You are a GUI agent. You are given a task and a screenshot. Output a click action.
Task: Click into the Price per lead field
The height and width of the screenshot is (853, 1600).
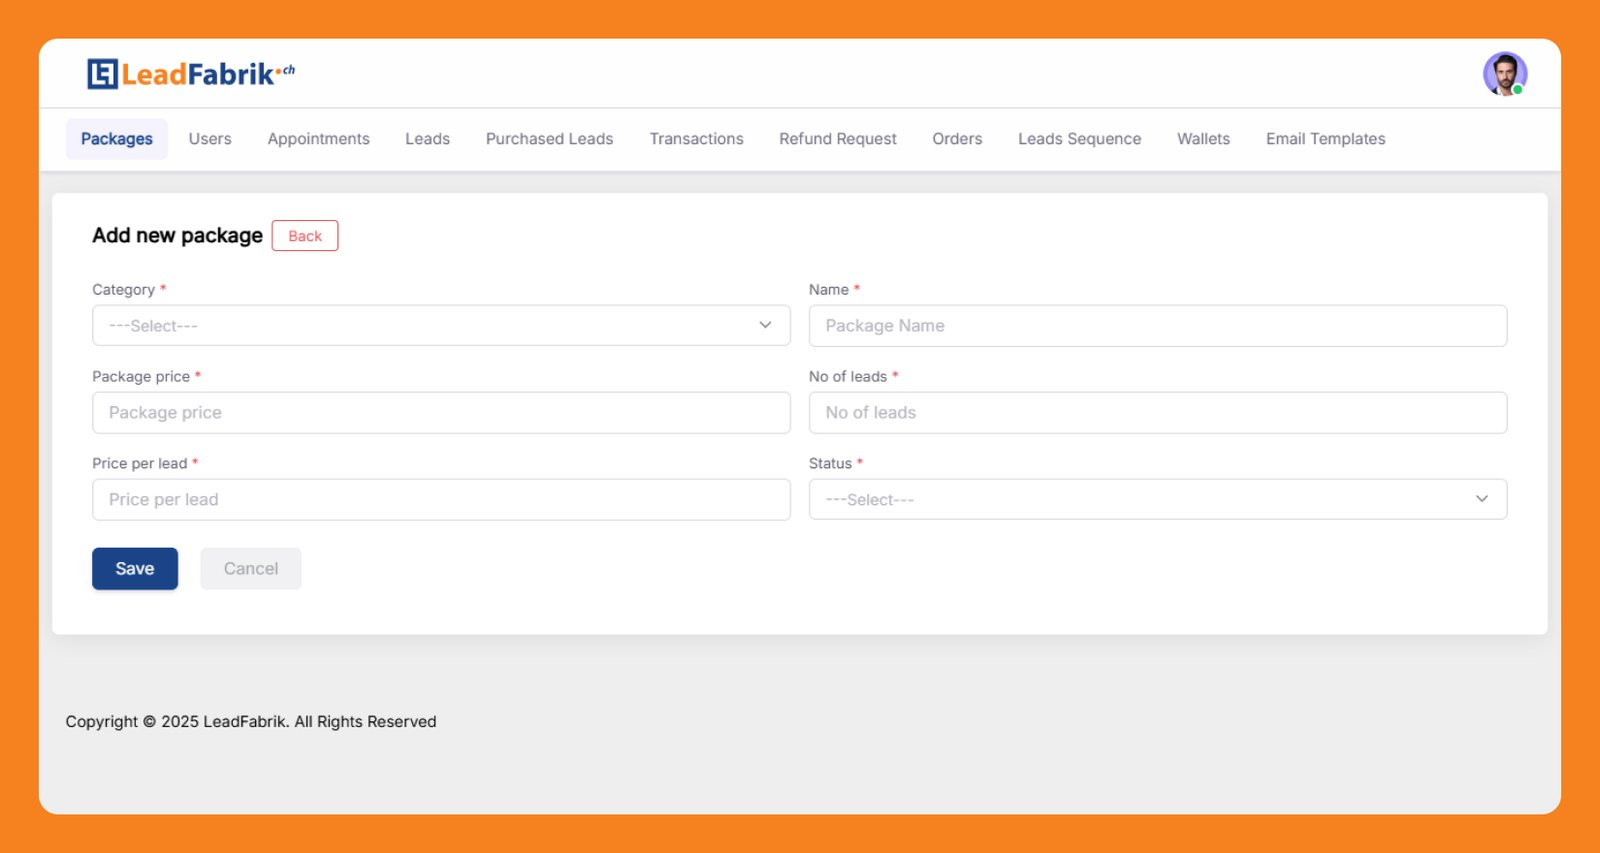[x=441, y=500]
